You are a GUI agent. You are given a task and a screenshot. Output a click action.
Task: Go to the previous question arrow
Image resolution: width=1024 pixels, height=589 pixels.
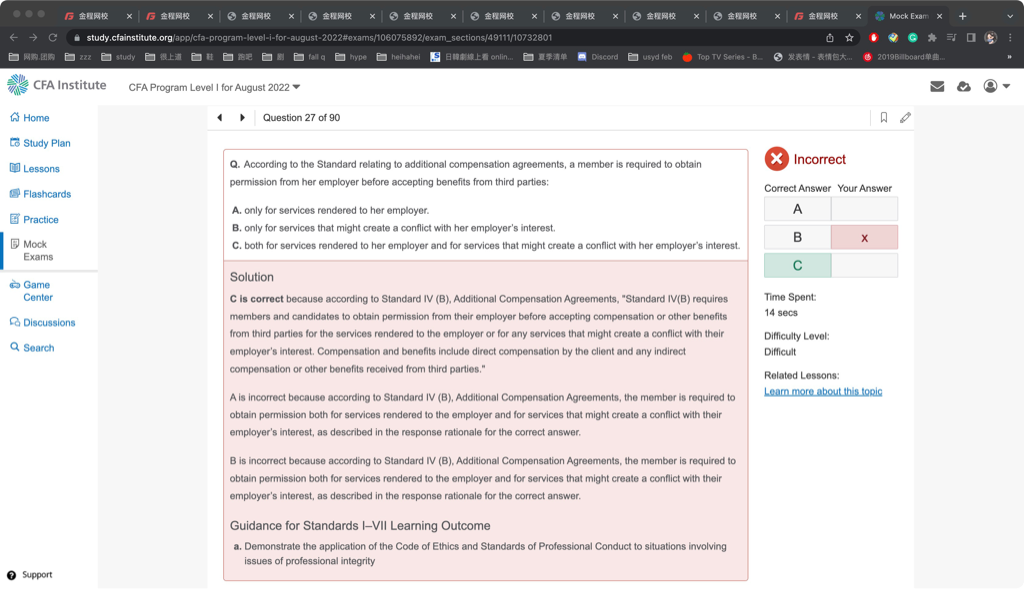[219, 118]
